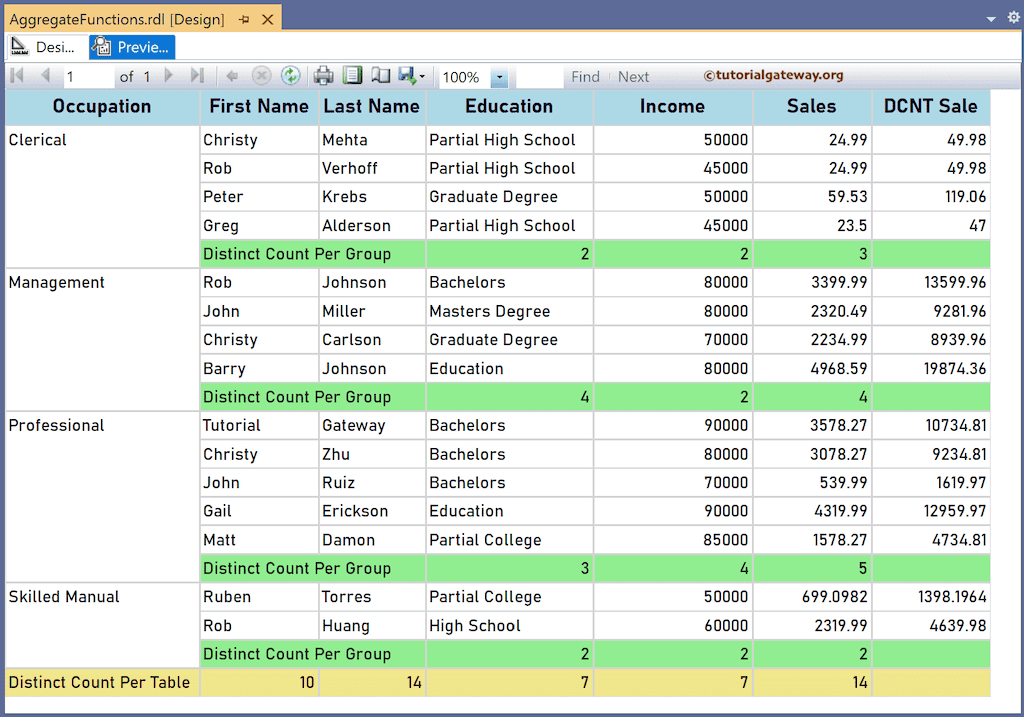Refresh the report preview
Screen dimensions: 1024x717
click(292, 76)
